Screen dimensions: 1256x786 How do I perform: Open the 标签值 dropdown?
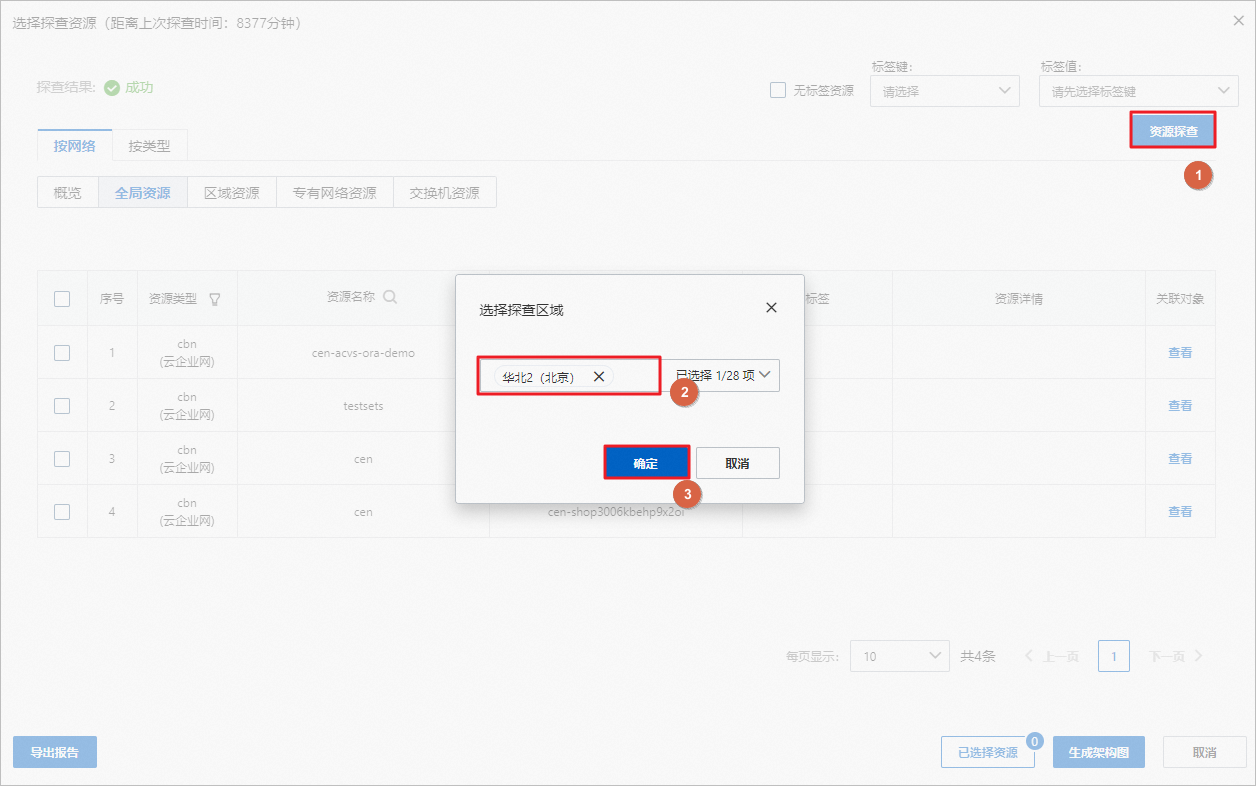click(x=1139, y=91)
